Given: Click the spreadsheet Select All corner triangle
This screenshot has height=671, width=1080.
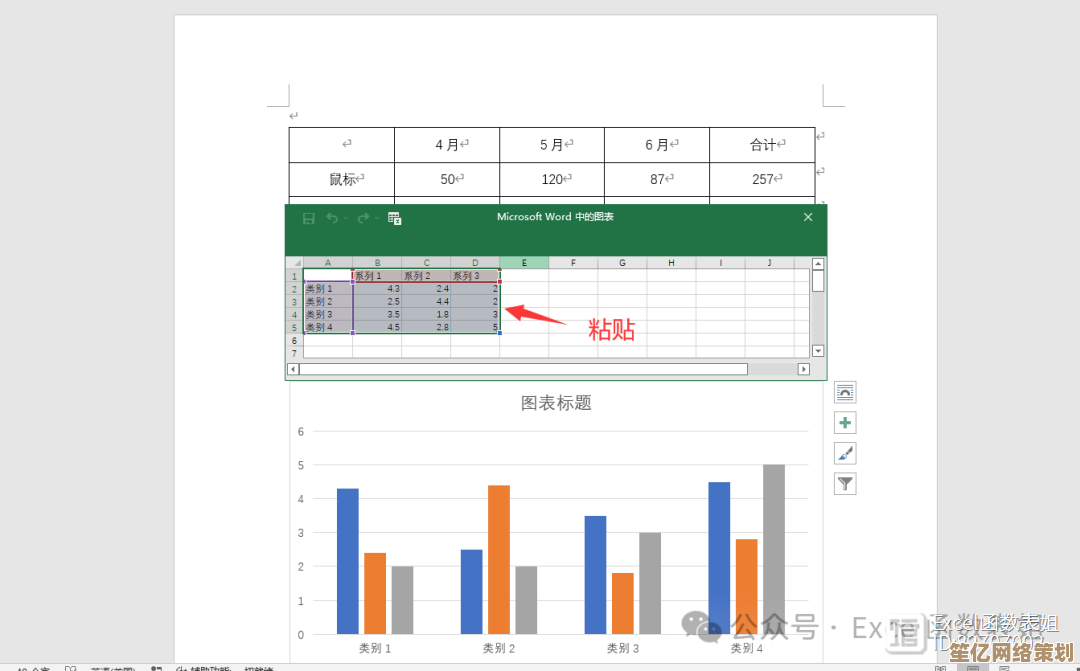Looking at the screenshot, I should tap(295, 263).
